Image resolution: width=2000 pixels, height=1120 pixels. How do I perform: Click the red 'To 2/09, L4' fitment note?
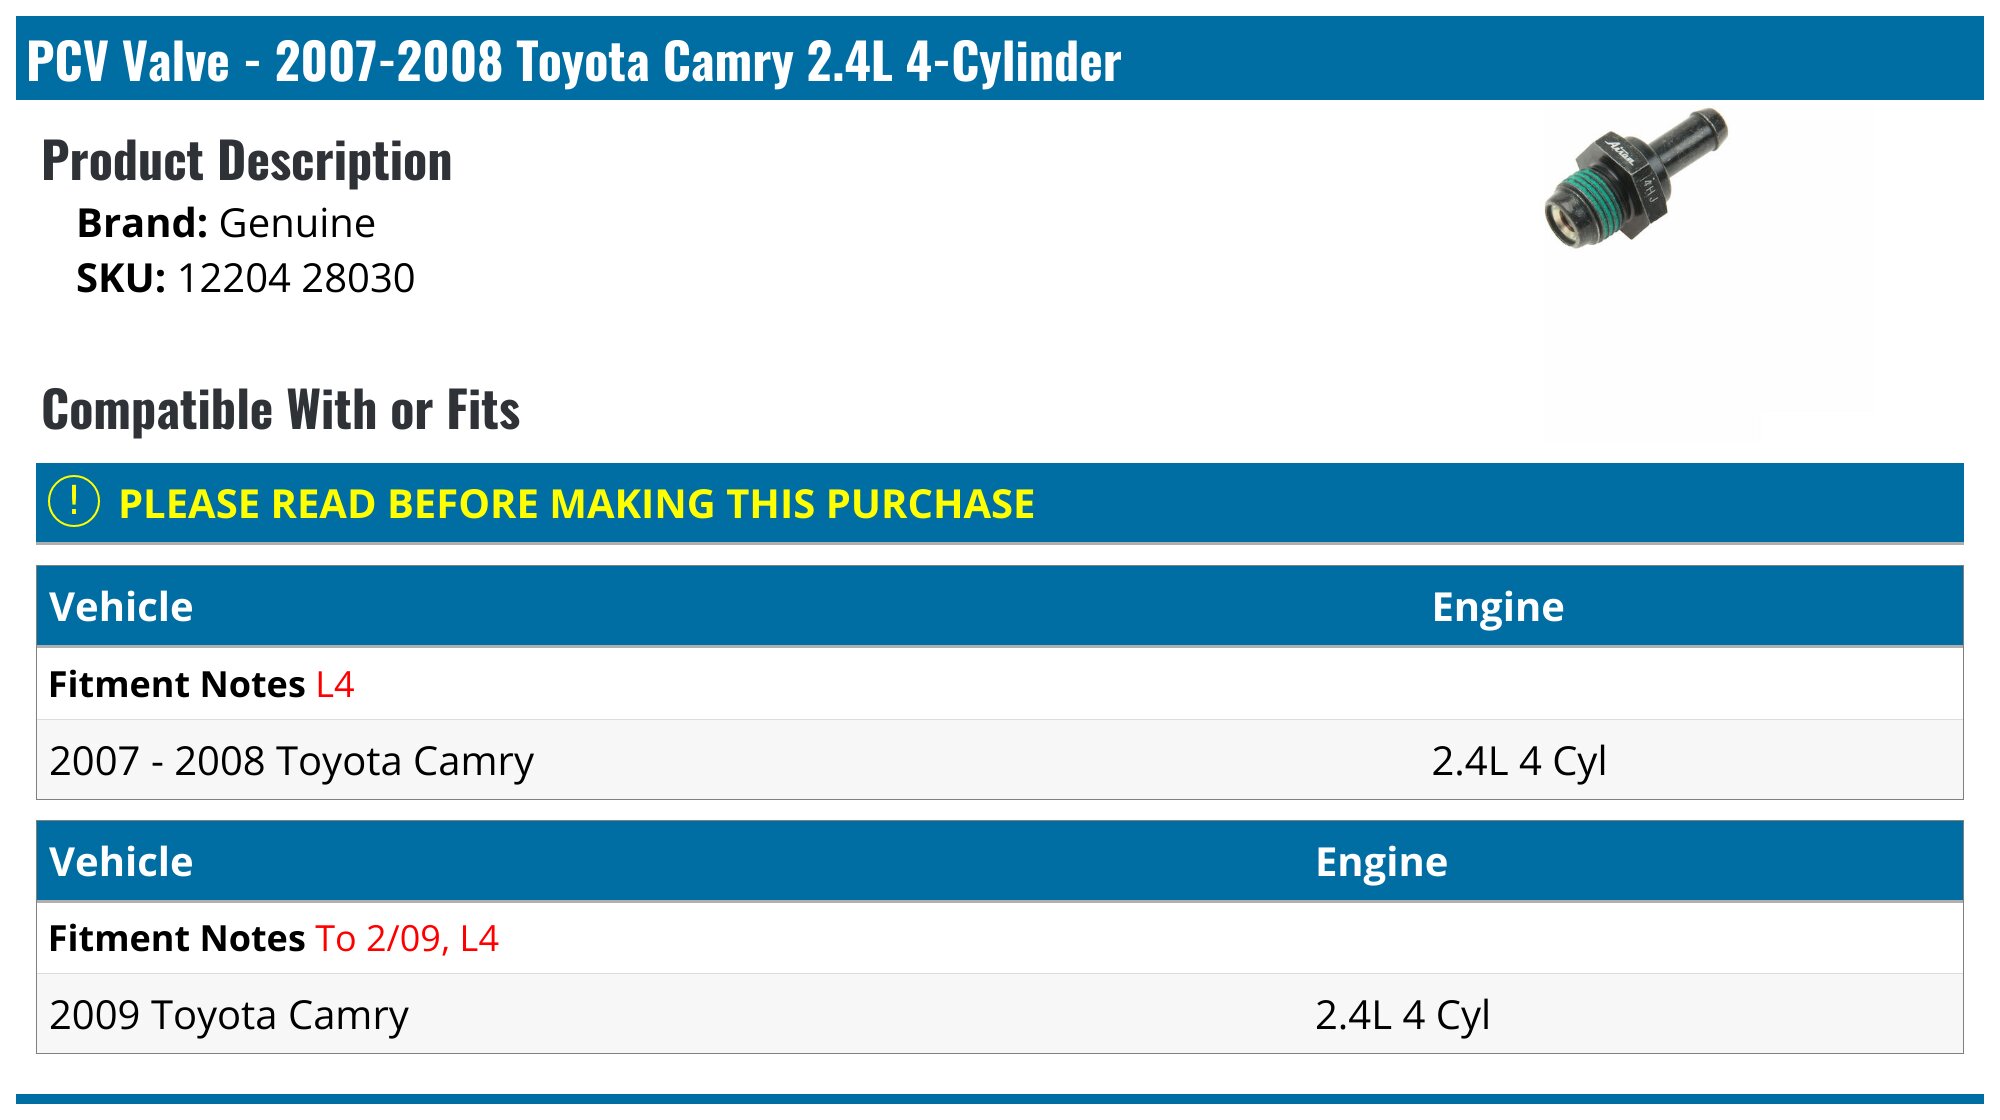(x=407, y=939)
